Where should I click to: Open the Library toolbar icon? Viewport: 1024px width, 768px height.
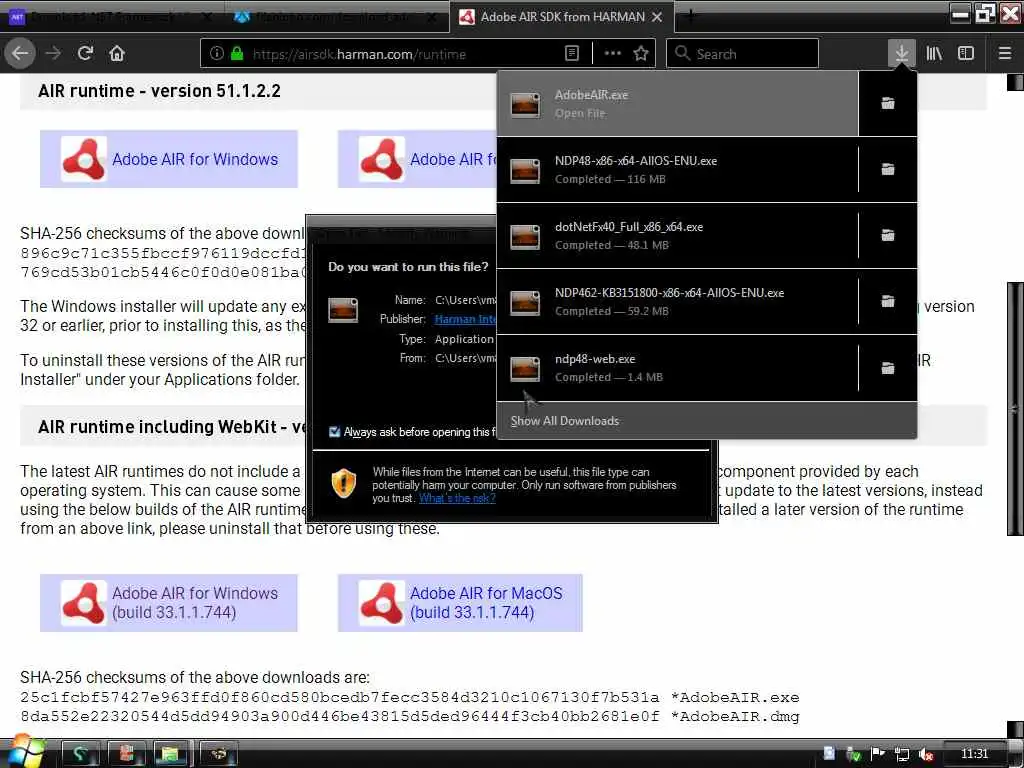[934, 53]
